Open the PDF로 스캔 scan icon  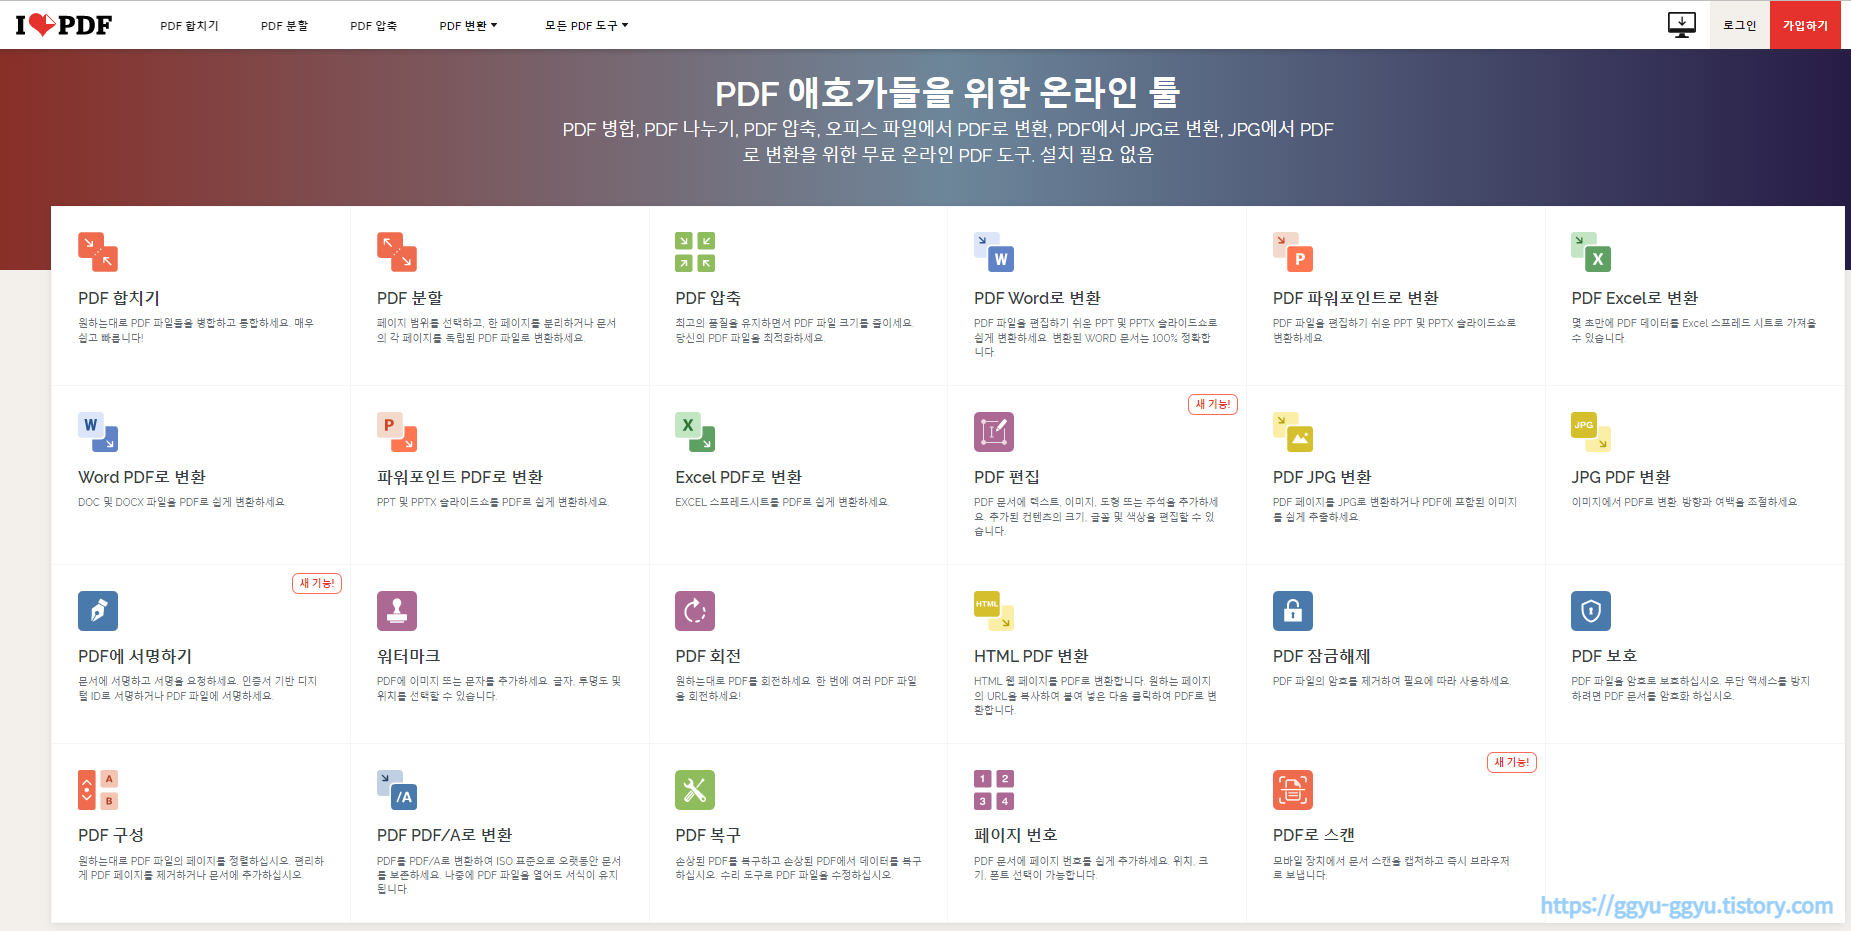pyautogui.click(x=1293, y=789)
